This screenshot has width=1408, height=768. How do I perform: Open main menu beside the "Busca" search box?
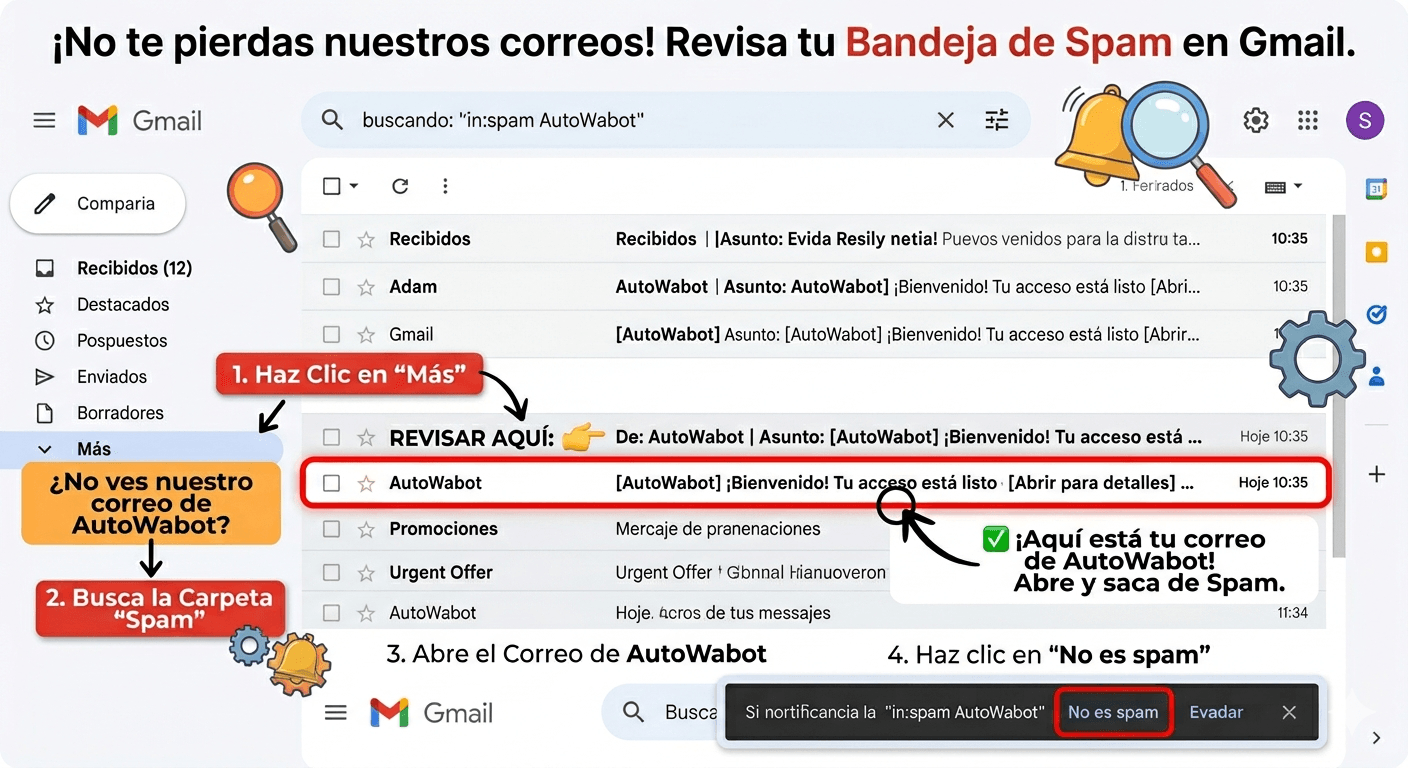336,713
